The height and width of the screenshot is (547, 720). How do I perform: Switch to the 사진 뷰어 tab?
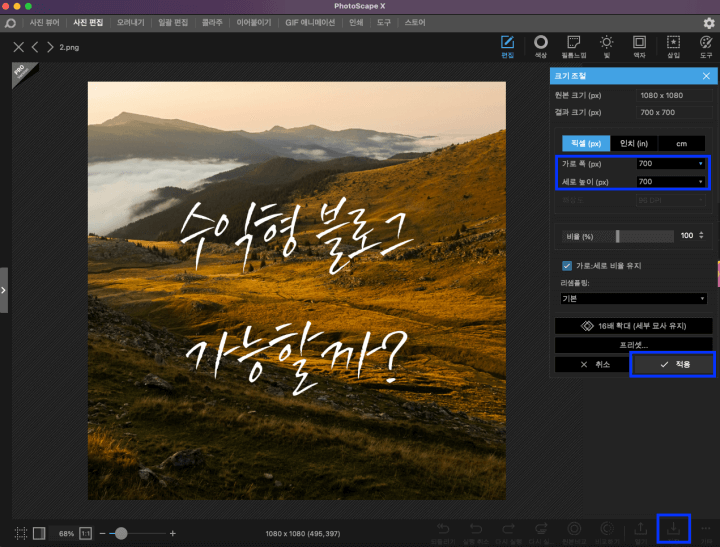[x=45, y=23]
